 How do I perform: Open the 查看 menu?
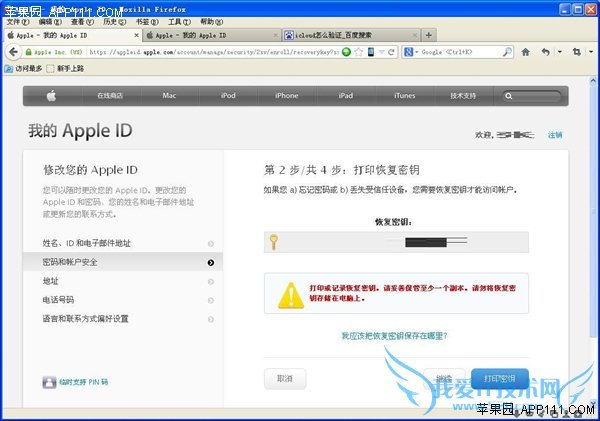[x=82, y=22]
